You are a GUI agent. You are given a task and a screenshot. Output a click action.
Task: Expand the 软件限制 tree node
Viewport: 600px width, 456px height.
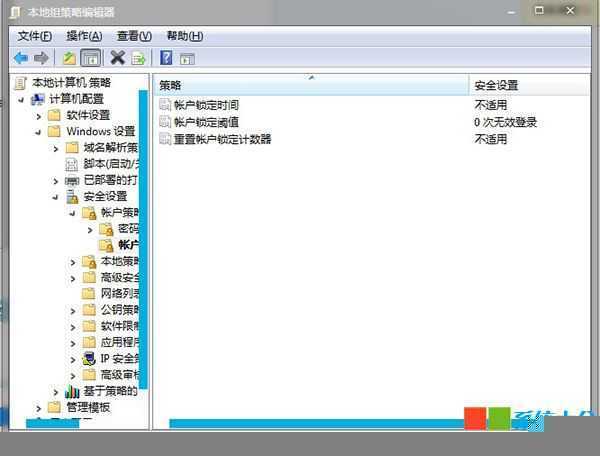pos(73,327)
